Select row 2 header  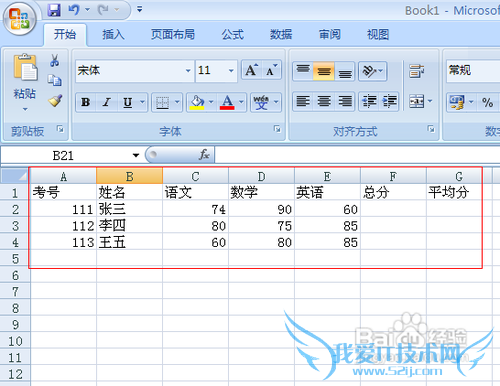click(15, 209)
